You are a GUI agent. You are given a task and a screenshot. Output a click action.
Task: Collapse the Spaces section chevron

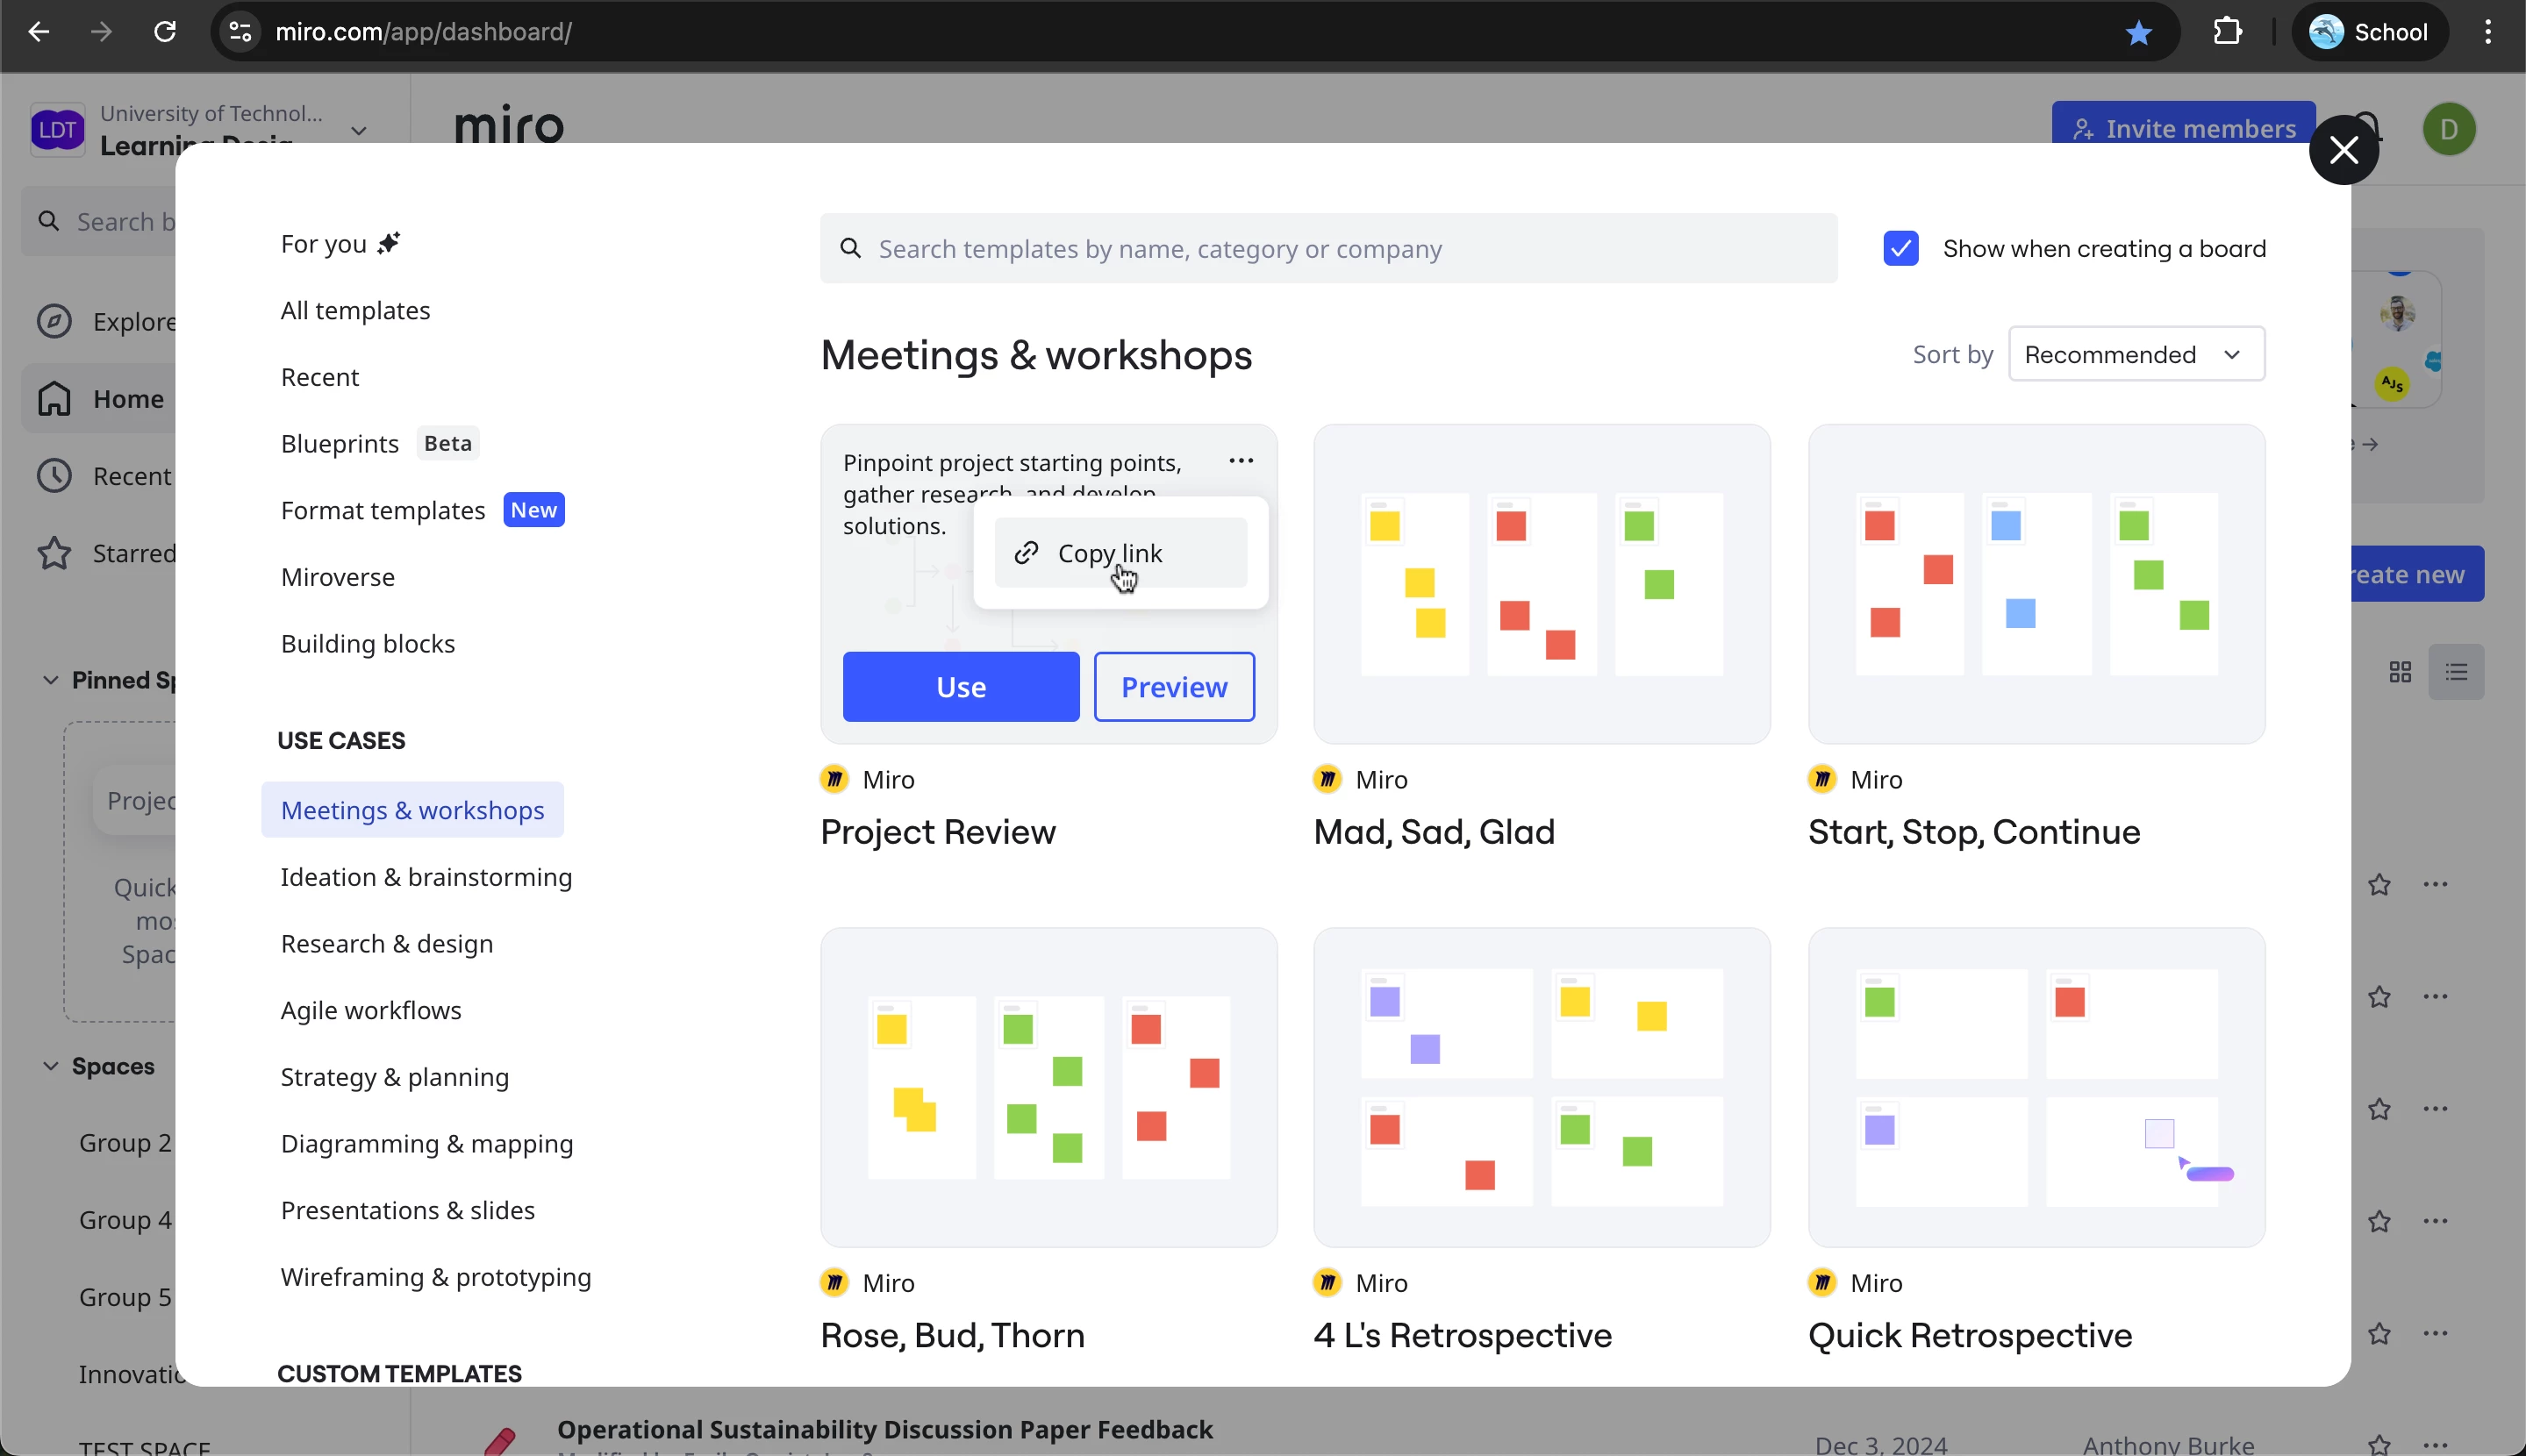50,1066
